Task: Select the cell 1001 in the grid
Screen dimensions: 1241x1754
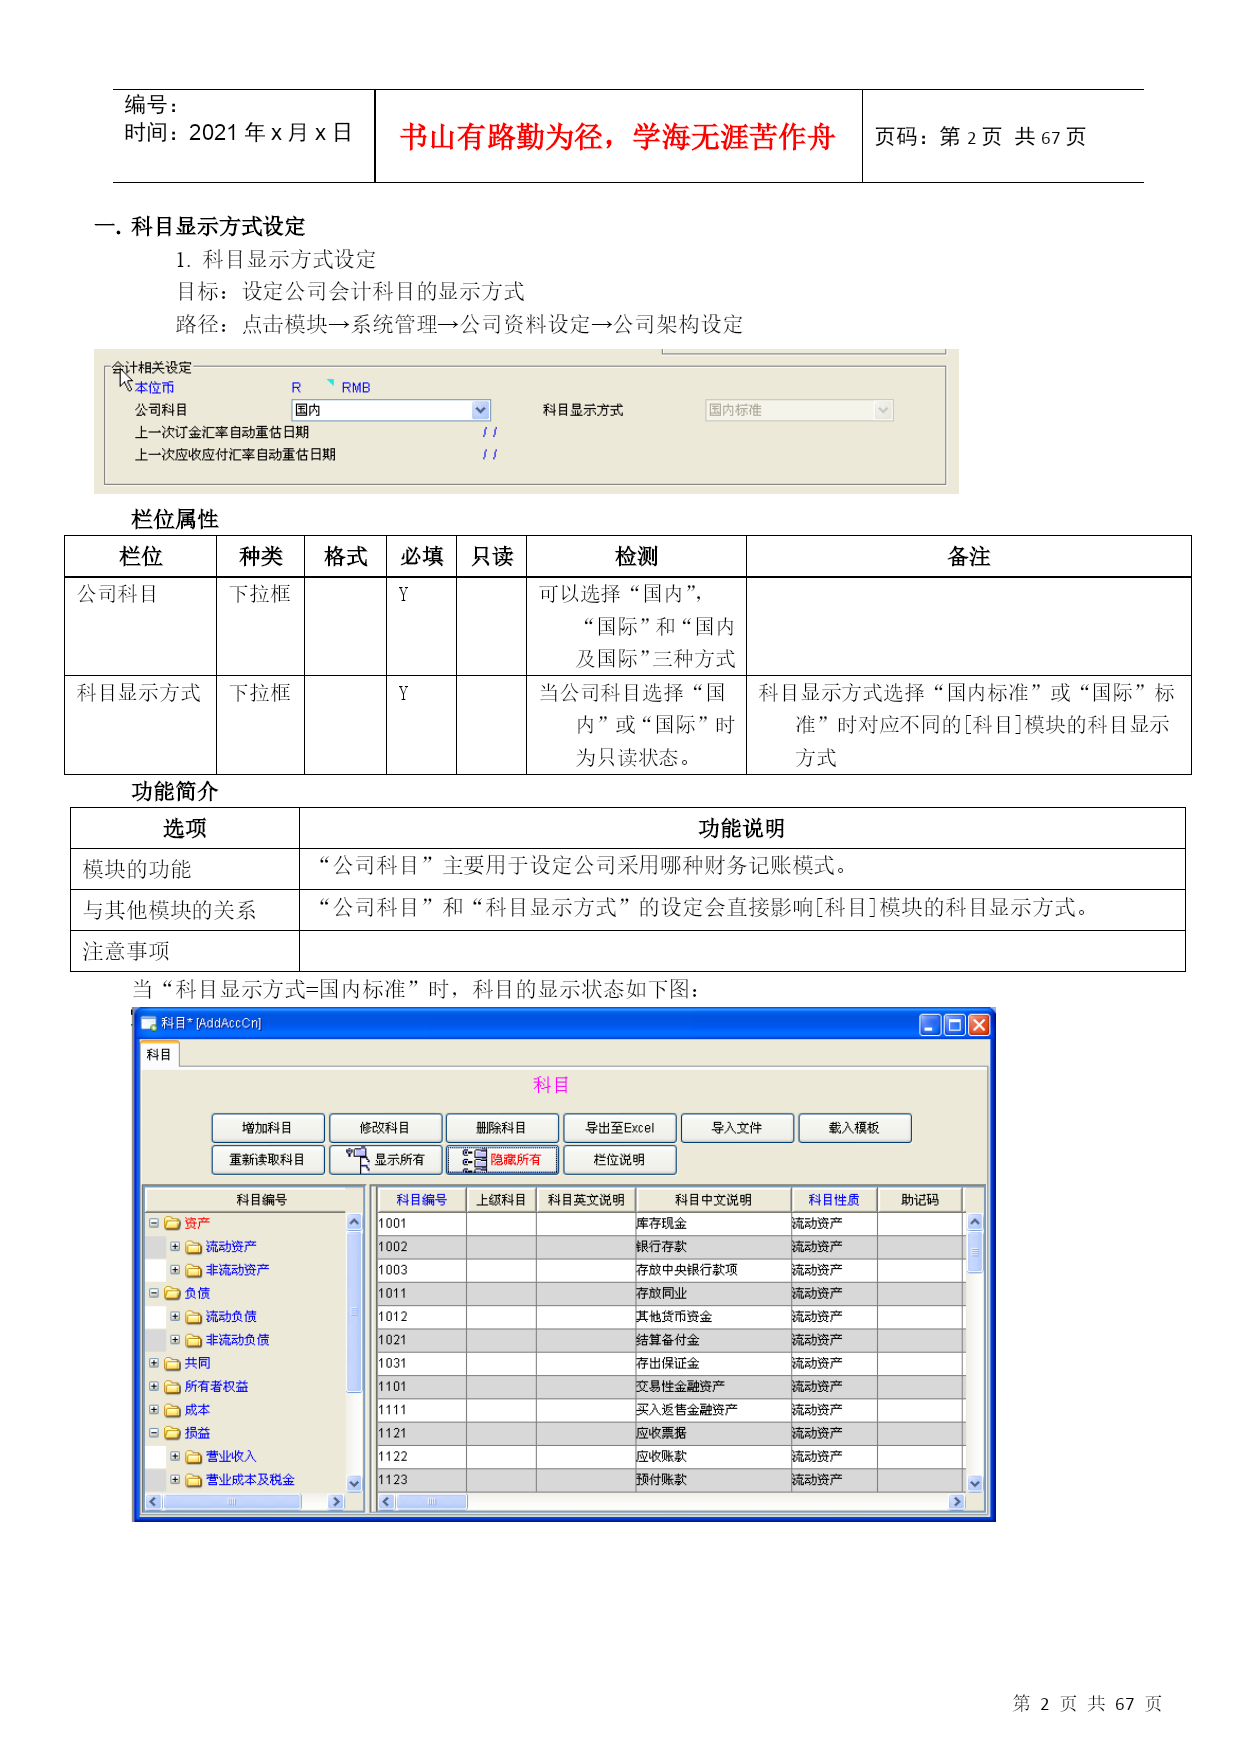Action: 422,1223
